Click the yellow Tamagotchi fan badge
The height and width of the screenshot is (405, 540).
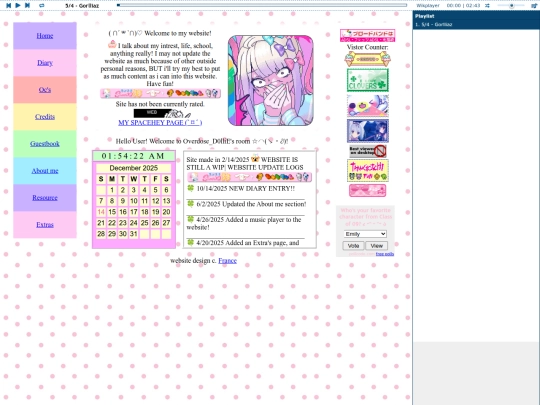coord(368,170)
